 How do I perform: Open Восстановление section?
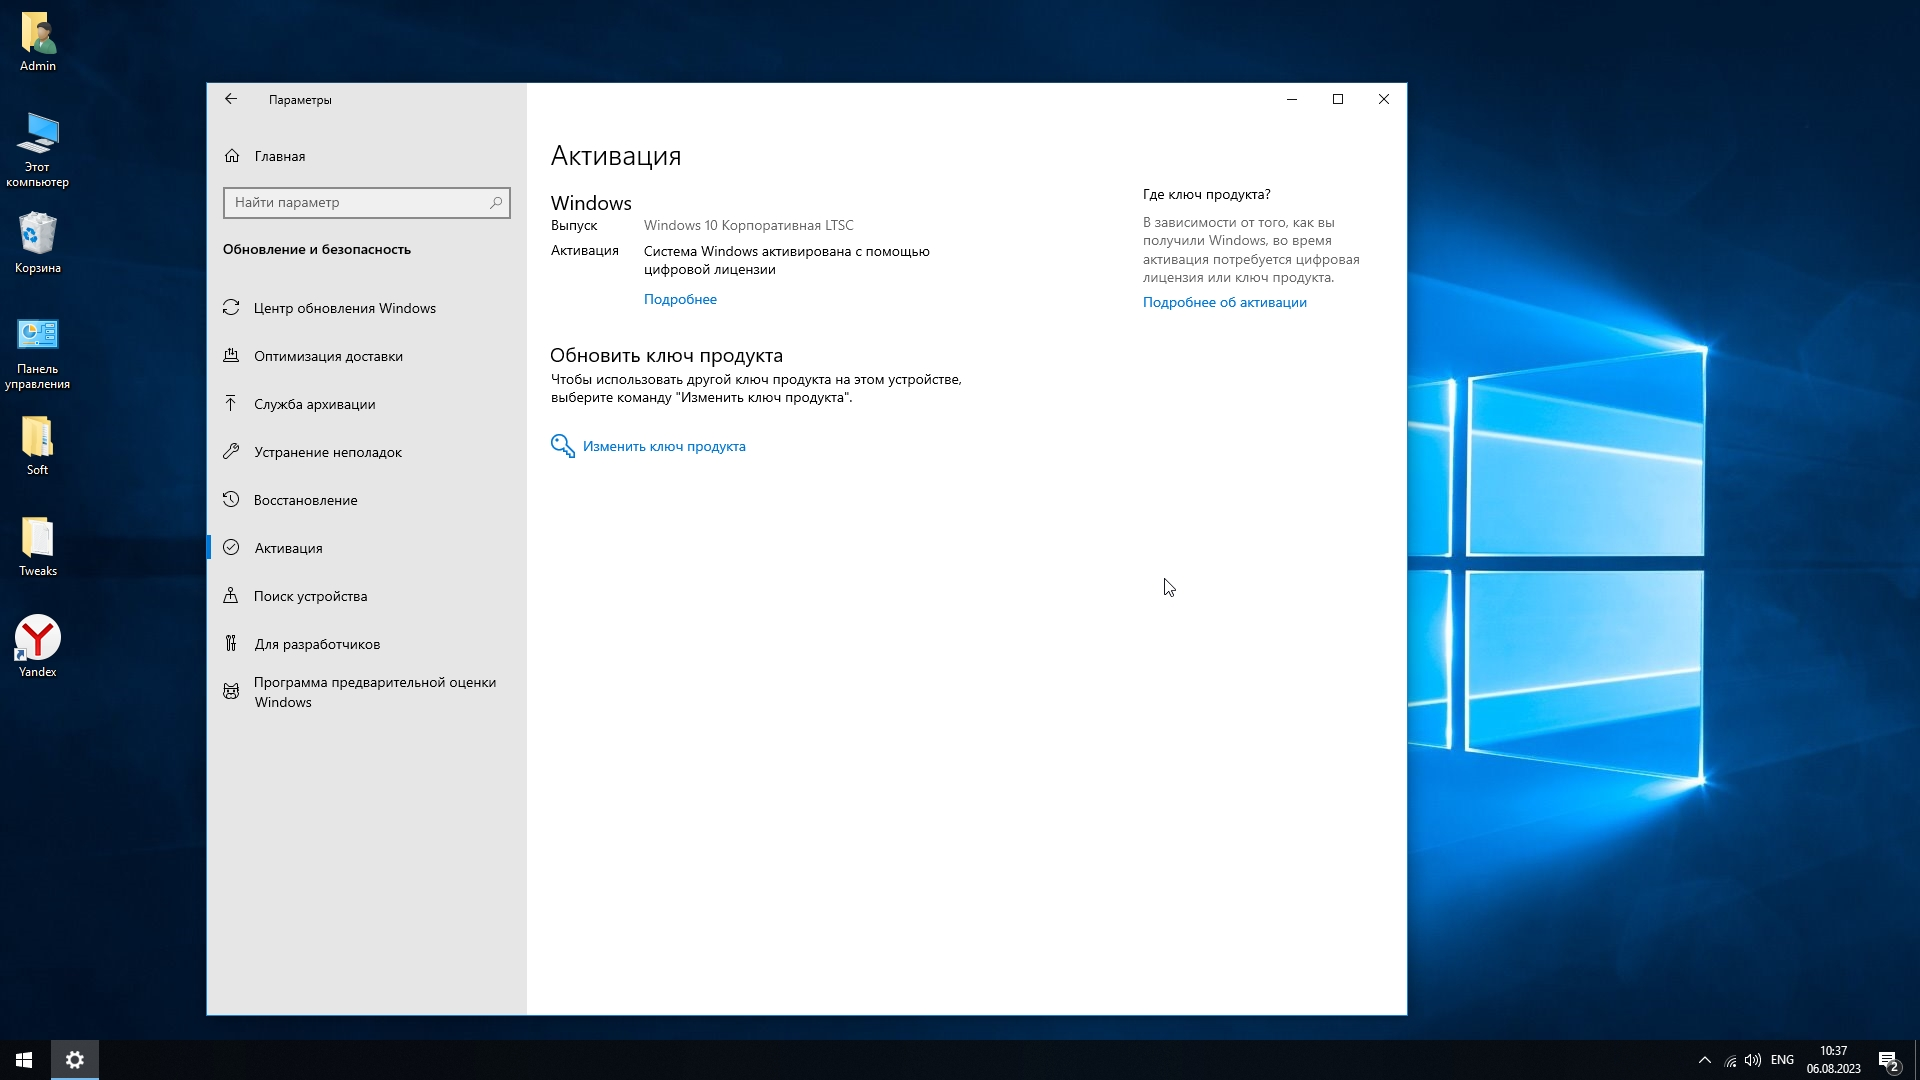point(305,500)
